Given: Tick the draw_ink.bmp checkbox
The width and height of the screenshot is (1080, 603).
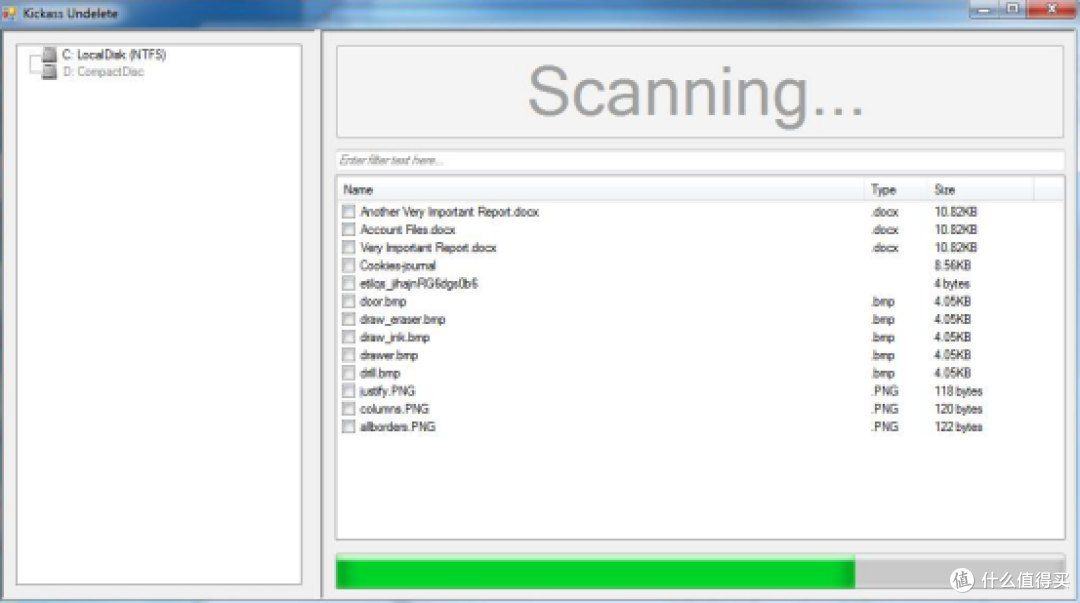Looking at the screenshot, I should (x=349, y=337).
